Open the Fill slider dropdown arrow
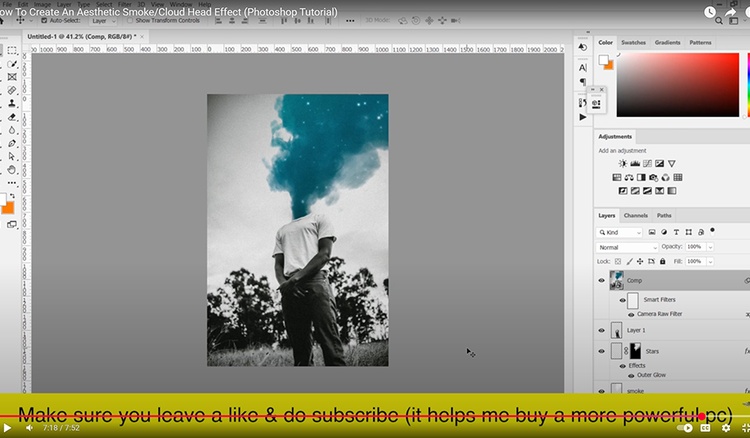This screenshot has width=750, height=438. (710, 262)
